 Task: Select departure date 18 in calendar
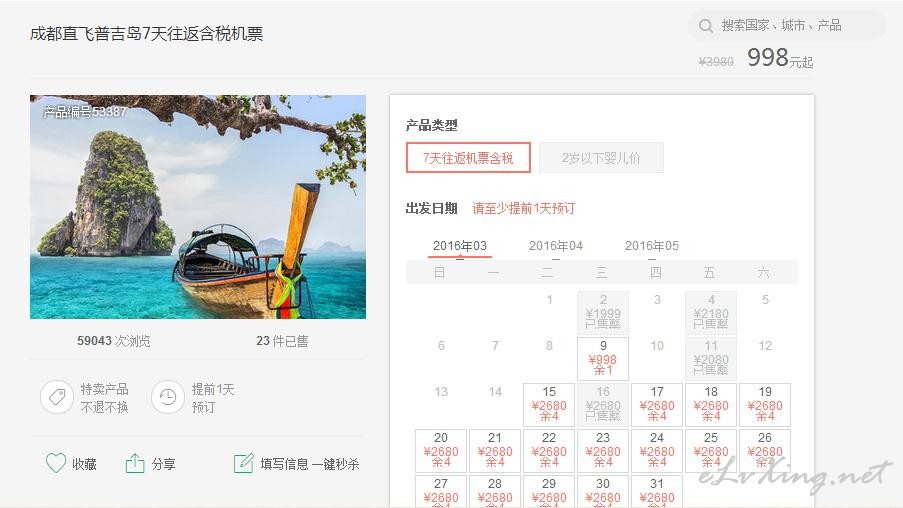[711, 404]
